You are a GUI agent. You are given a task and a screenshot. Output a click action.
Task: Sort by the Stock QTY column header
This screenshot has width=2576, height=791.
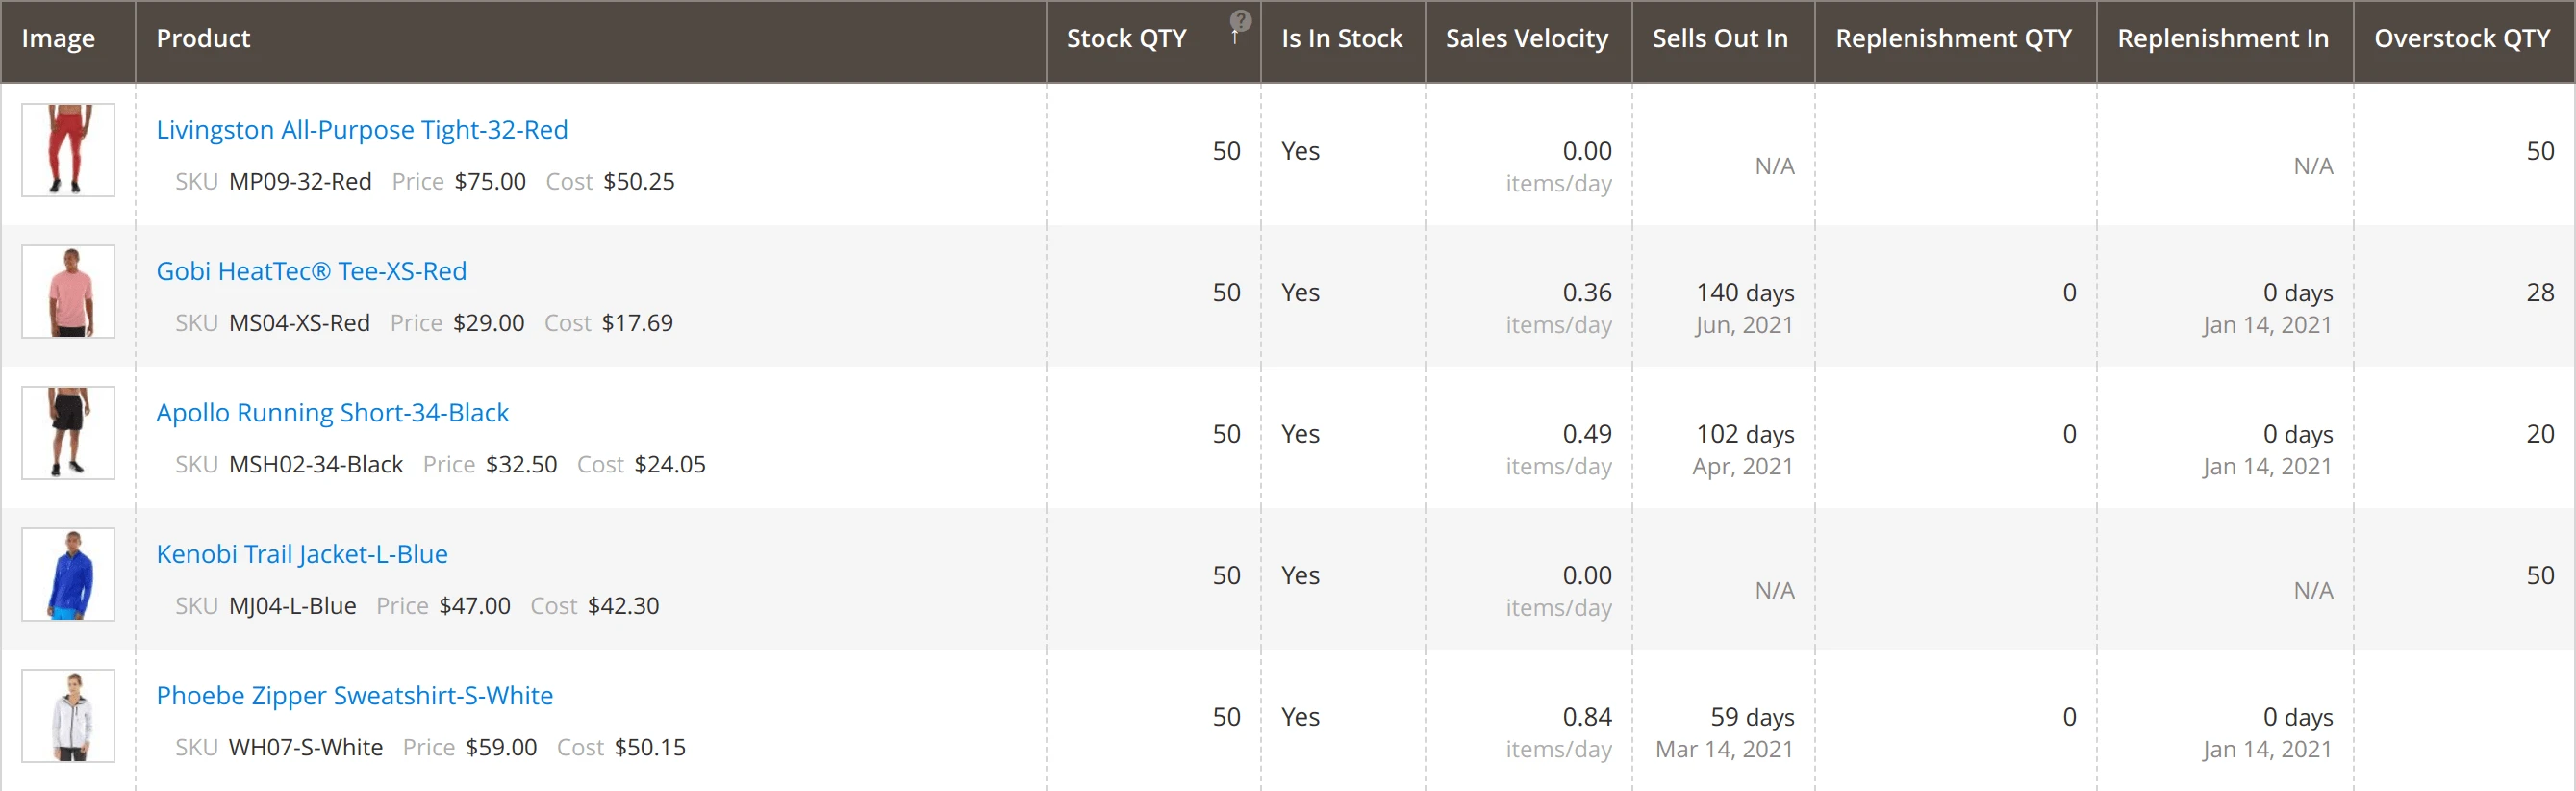[x=1126, y=39]
